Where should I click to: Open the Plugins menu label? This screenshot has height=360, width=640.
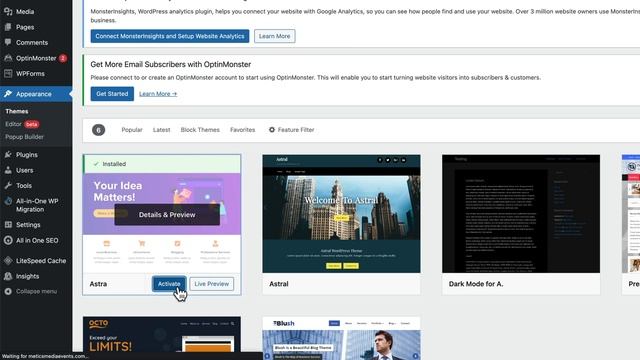point(27,155)
